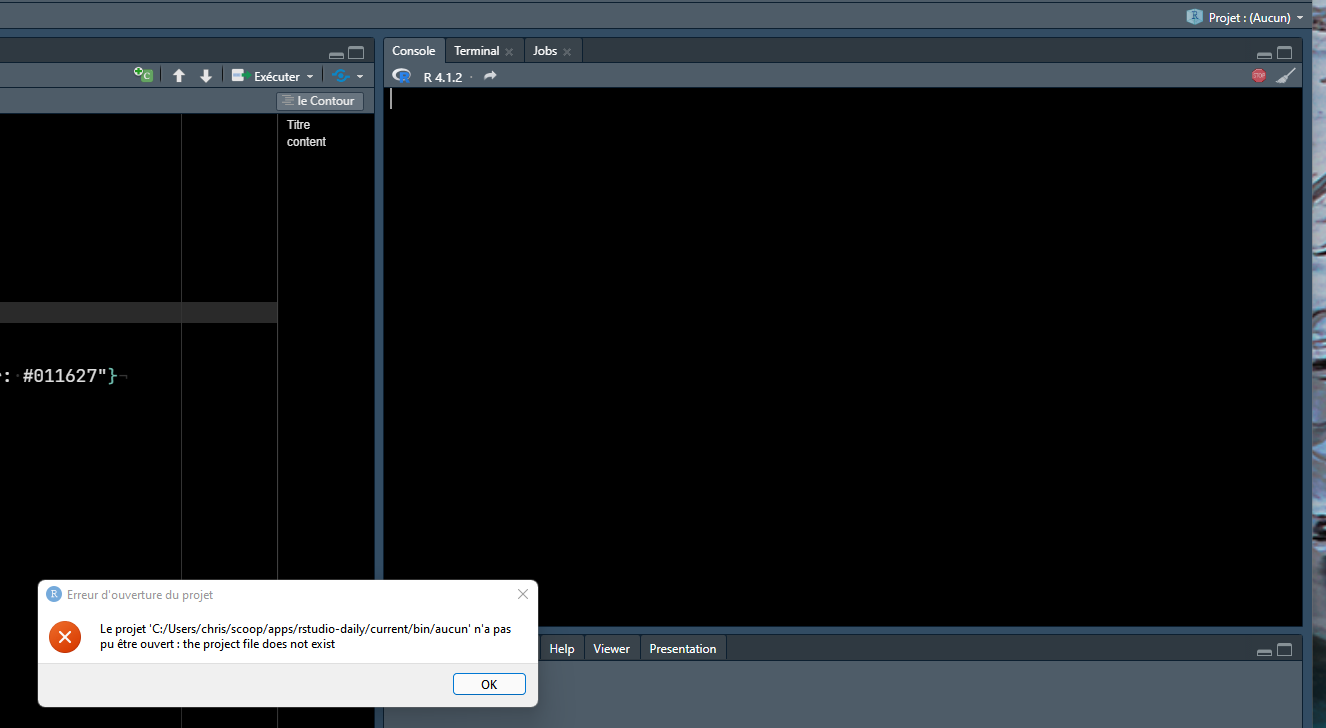Viewport: 1326px width, 728px height.
Task: Open console in a new window via arrow icon
Action: (x=489, y=76)
